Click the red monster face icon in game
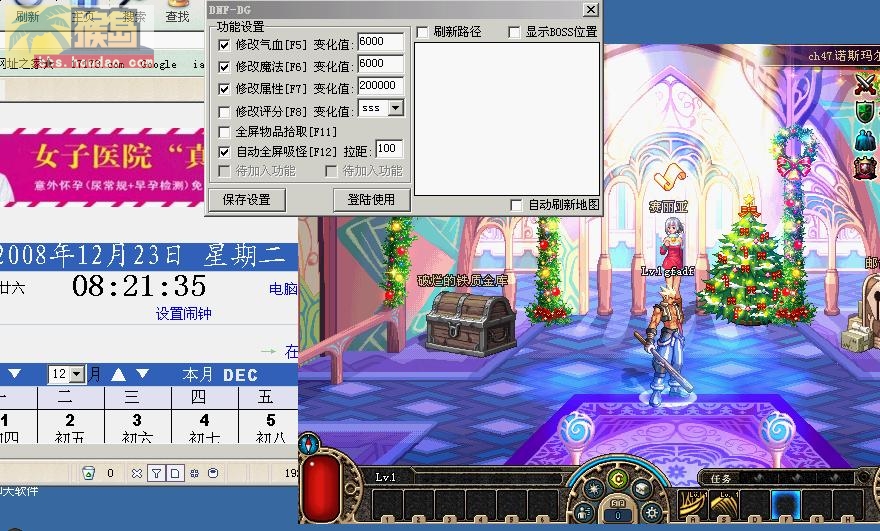Viewport: 880px width, 531px height. [865, 168]
